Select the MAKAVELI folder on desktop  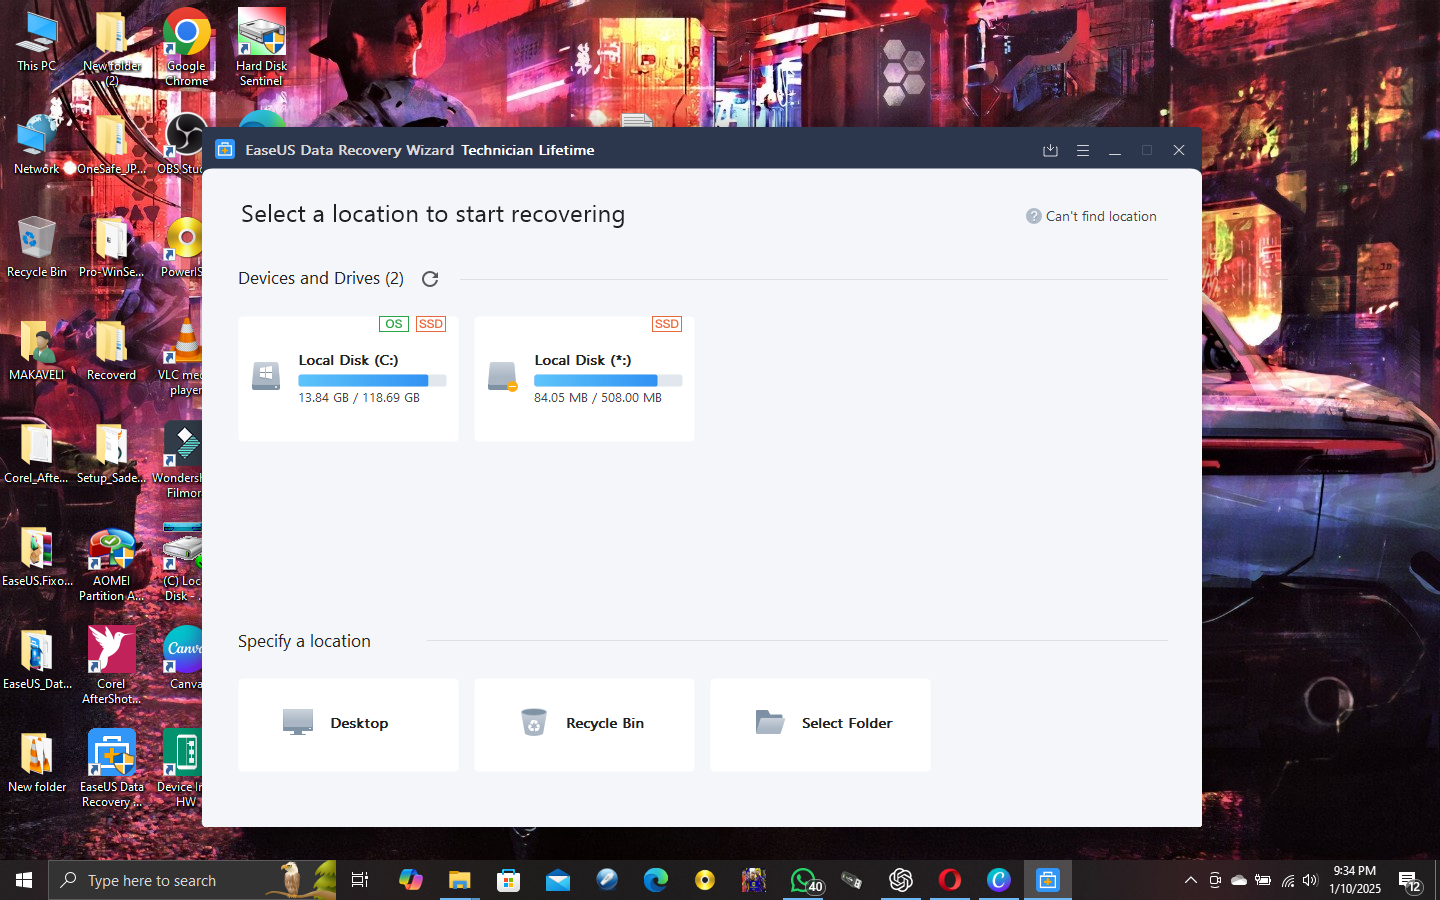37,351
